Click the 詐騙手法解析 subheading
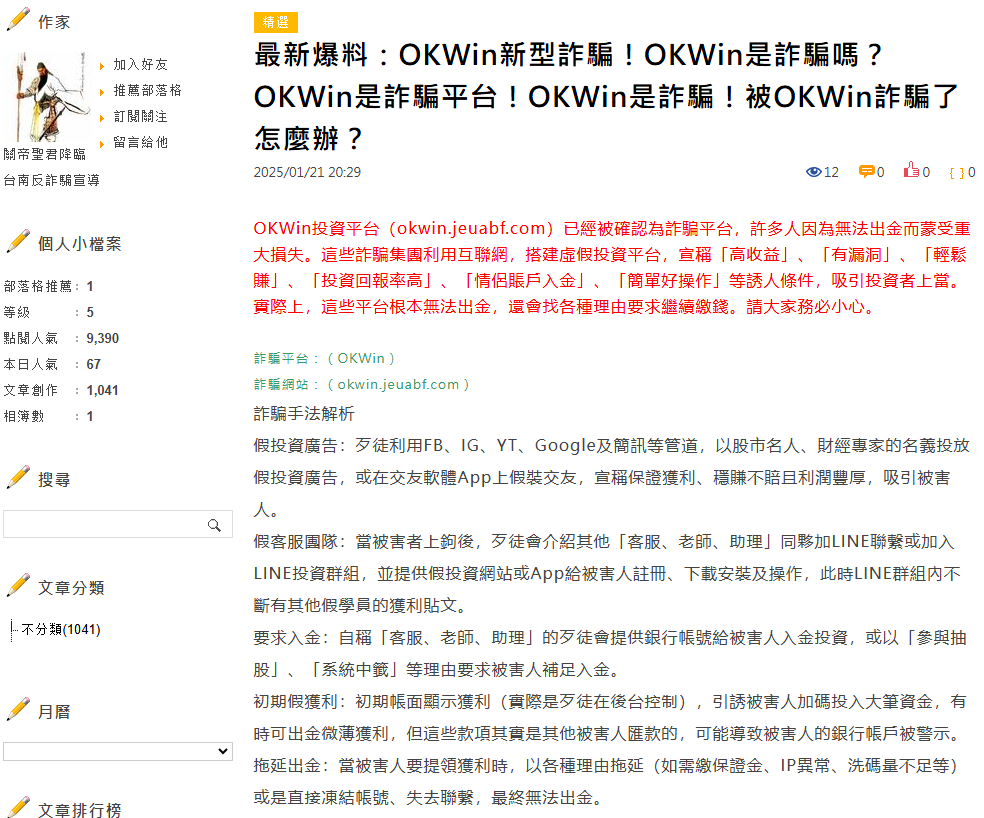Image resolution: width=984 pixels, height=818 pixels. tap(304, 414)
